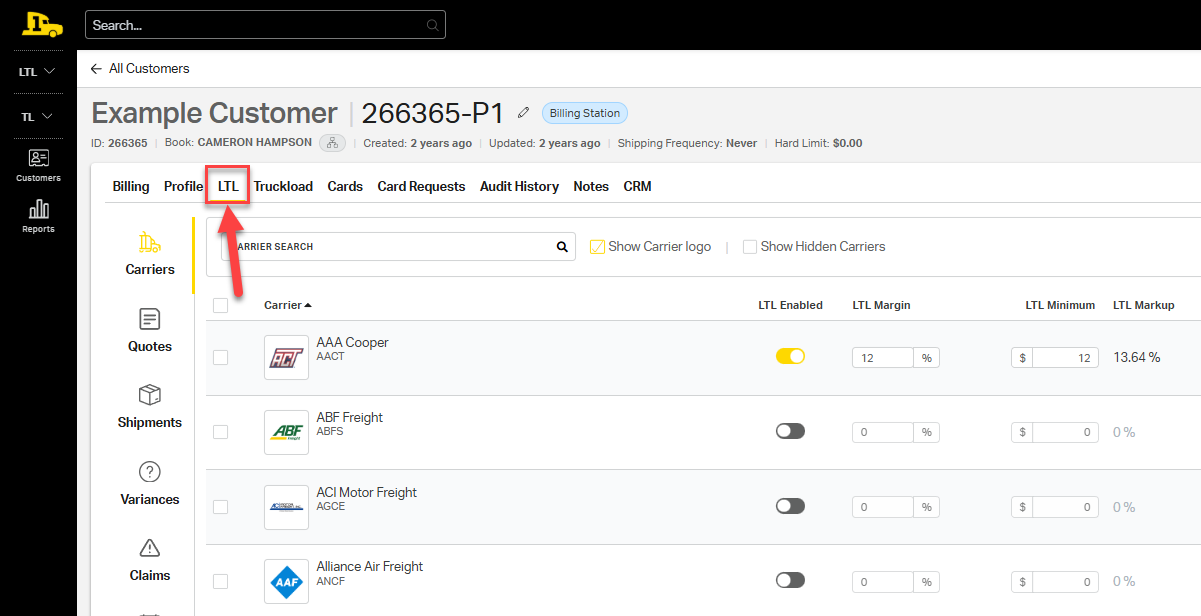Switch to the Truckload tab

(x=283, y=187)
